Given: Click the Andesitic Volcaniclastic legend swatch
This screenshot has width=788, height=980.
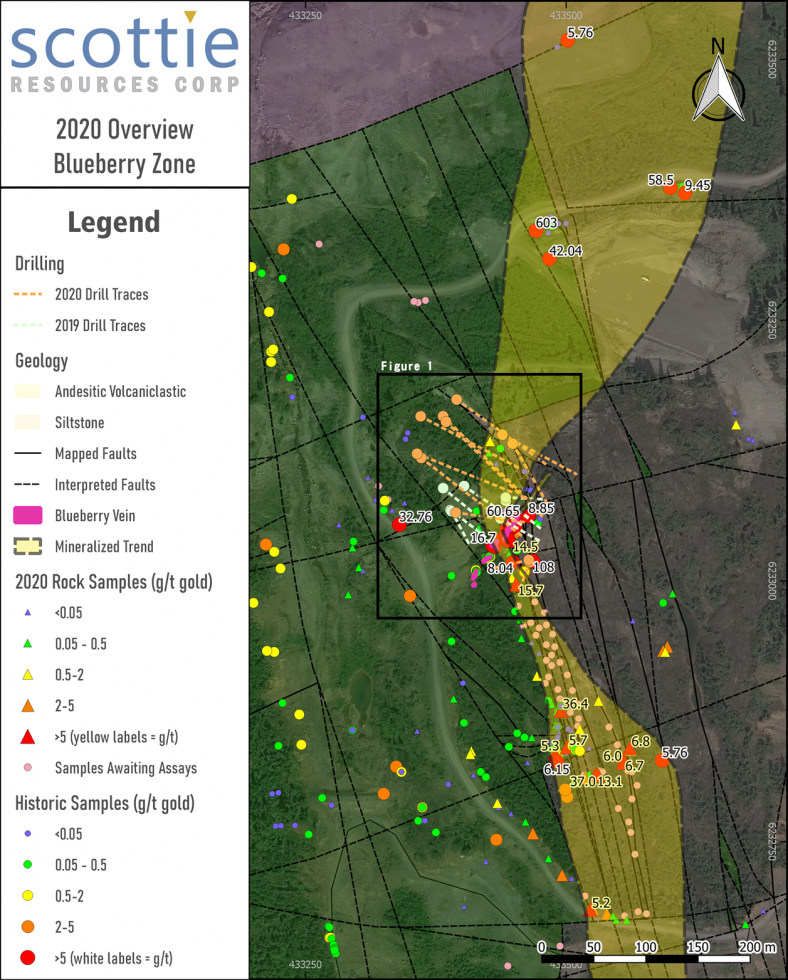Looking at the screenshot, I should click(x=29, y=392).
